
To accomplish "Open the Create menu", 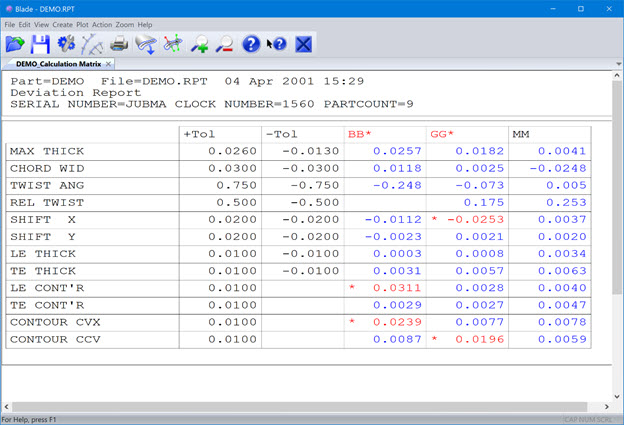I will (x=63, y=24).
